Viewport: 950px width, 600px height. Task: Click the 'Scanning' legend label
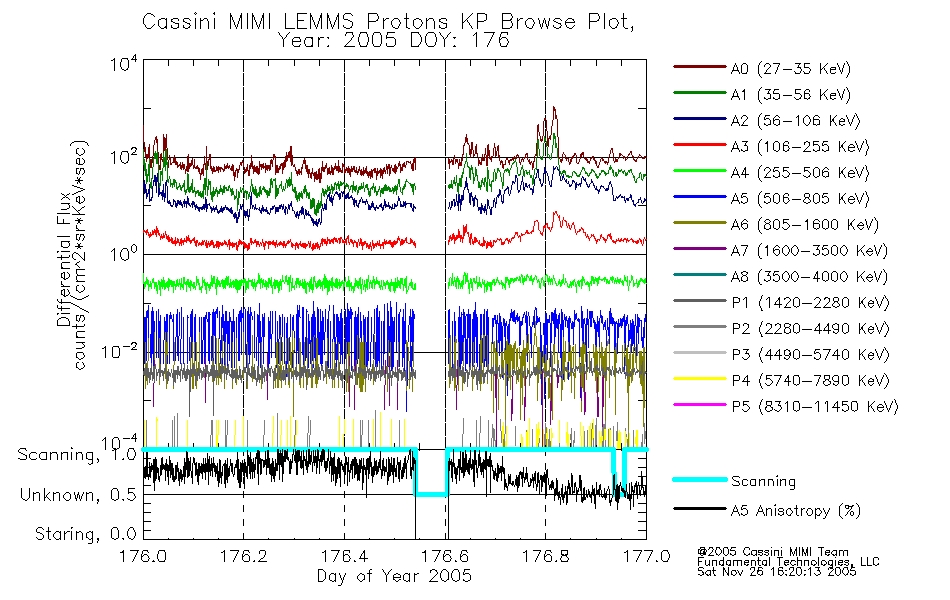763,482
